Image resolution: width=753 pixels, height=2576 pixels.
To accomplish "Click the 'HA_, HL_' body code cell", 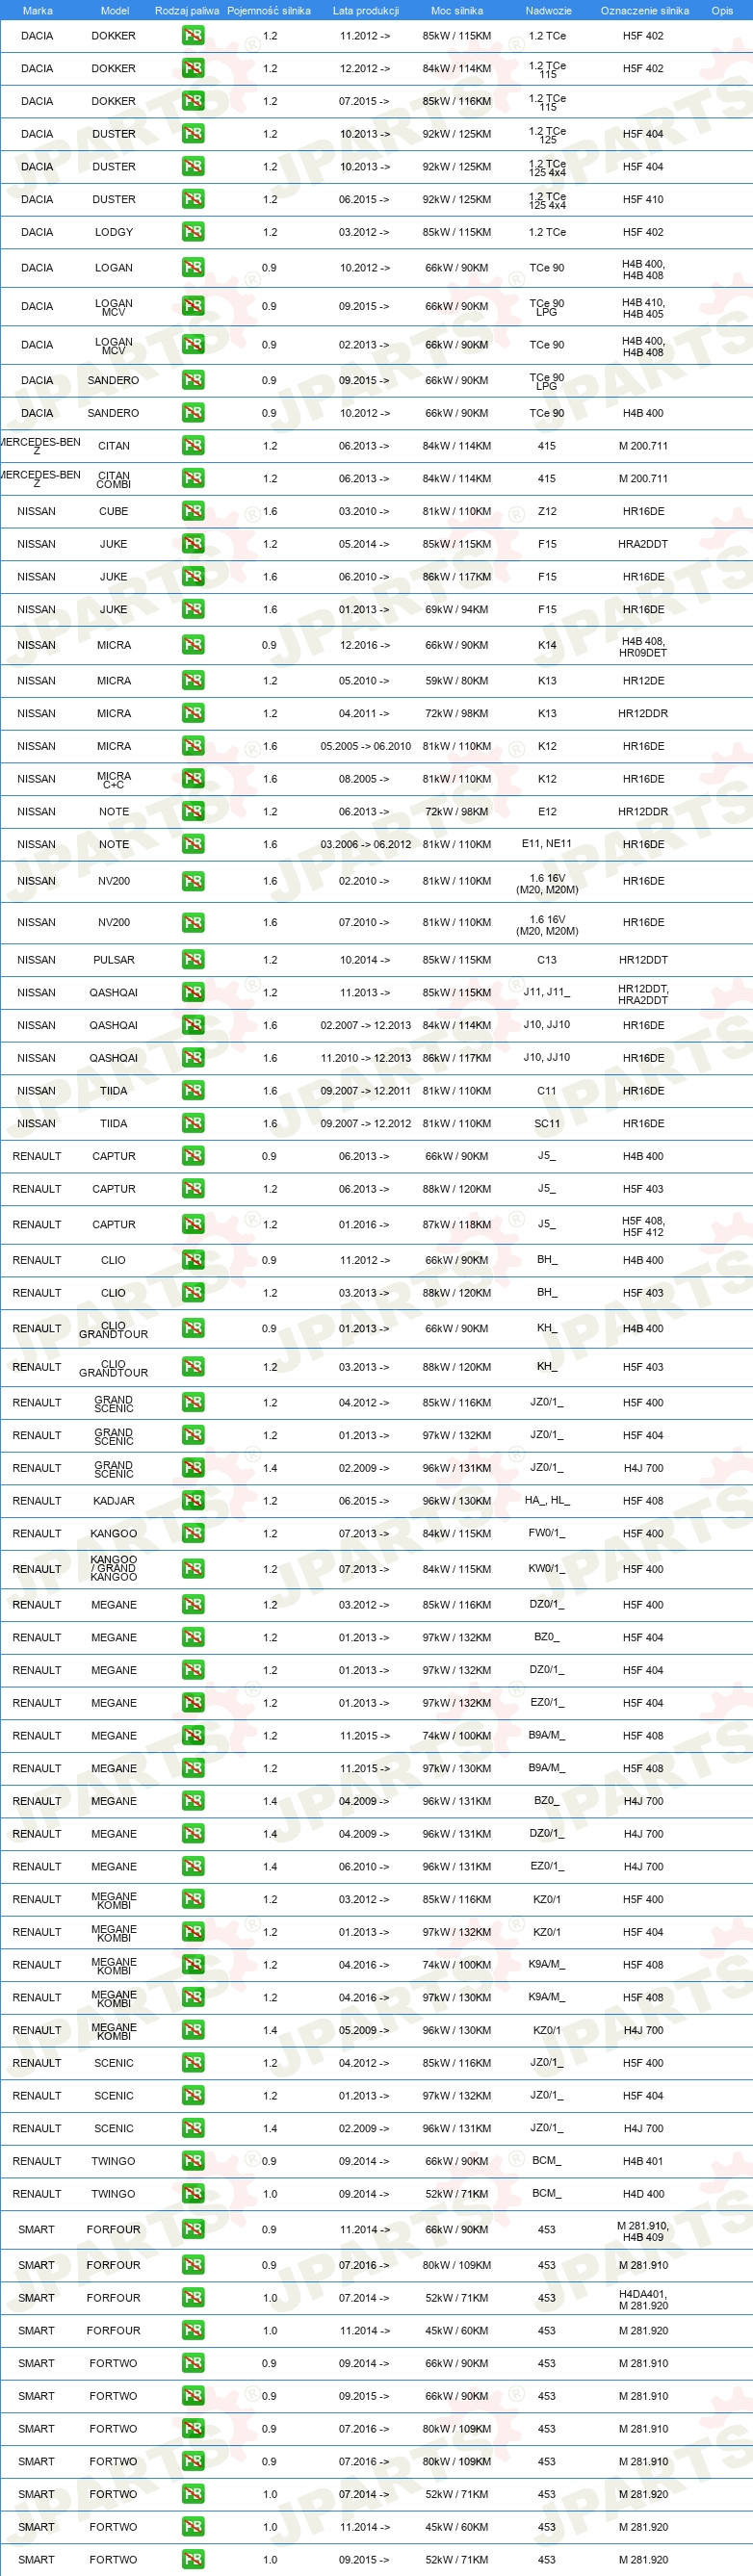I will point(547,1501).
